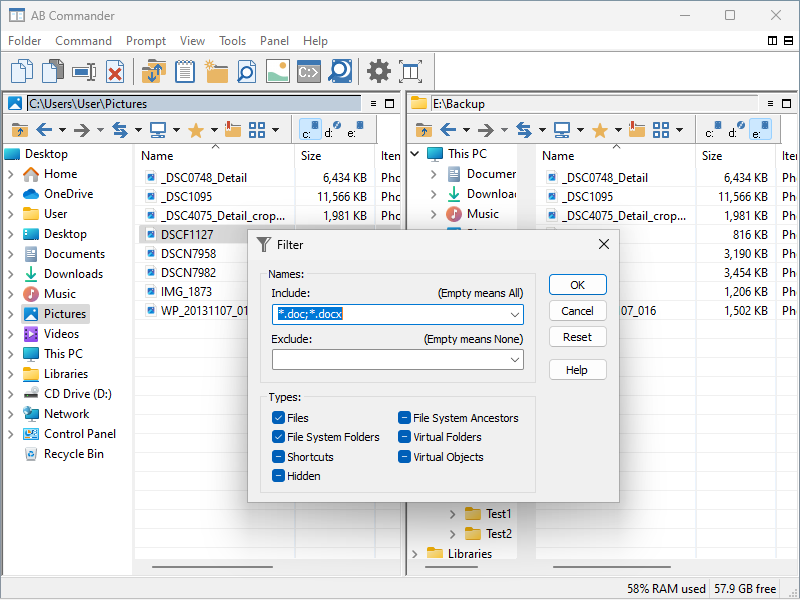Click the disk search toolbar icon
The image size is (800, 600).
point(340,71)
